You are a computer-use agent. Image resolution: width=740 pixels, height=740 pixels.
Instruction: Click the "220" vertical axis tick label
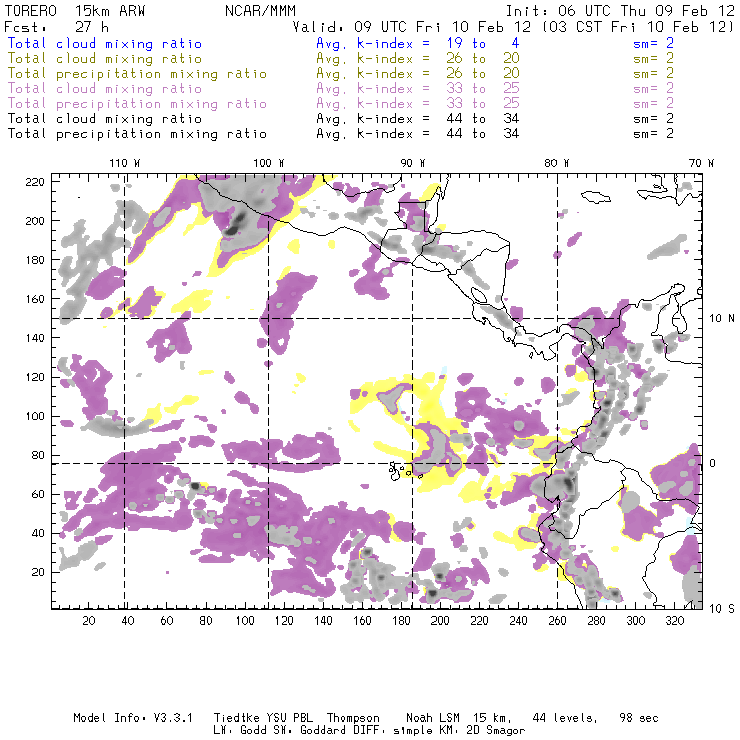tap(35, 182)
